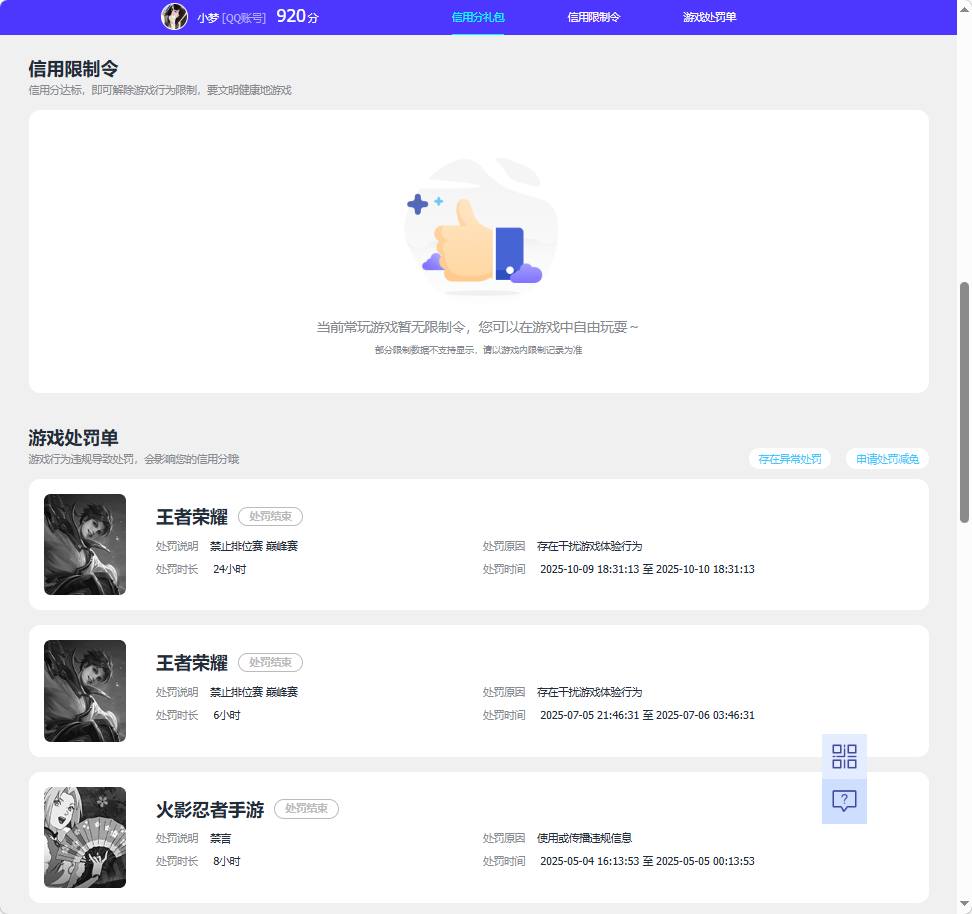Click the 存在异常处罚 button
The image size is (972, 914).
pyautogui.click(x=789, y=459)
